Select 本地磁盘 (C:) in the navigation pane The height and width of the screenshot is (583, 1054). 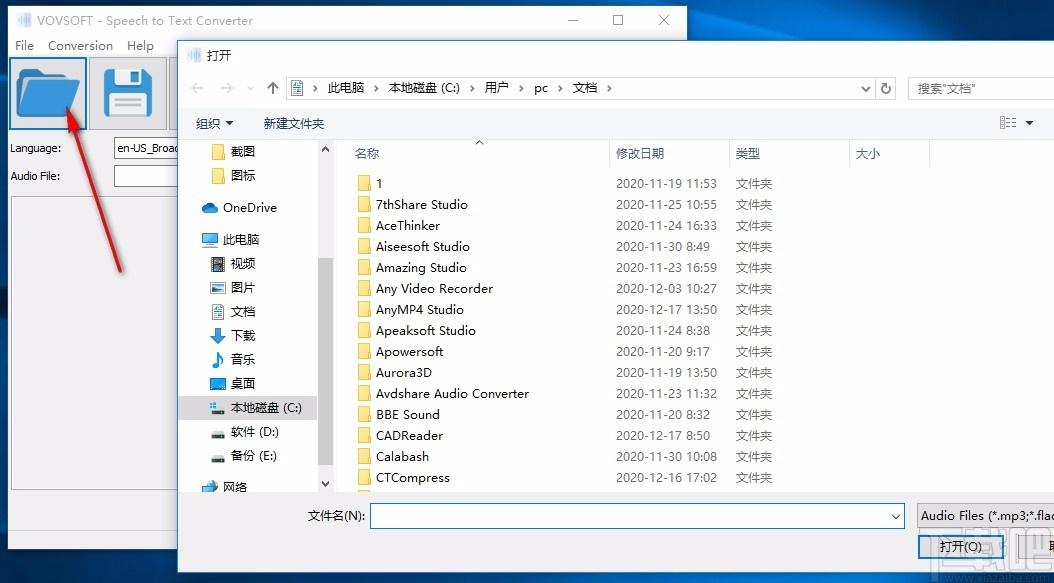(x=247, y=407)
